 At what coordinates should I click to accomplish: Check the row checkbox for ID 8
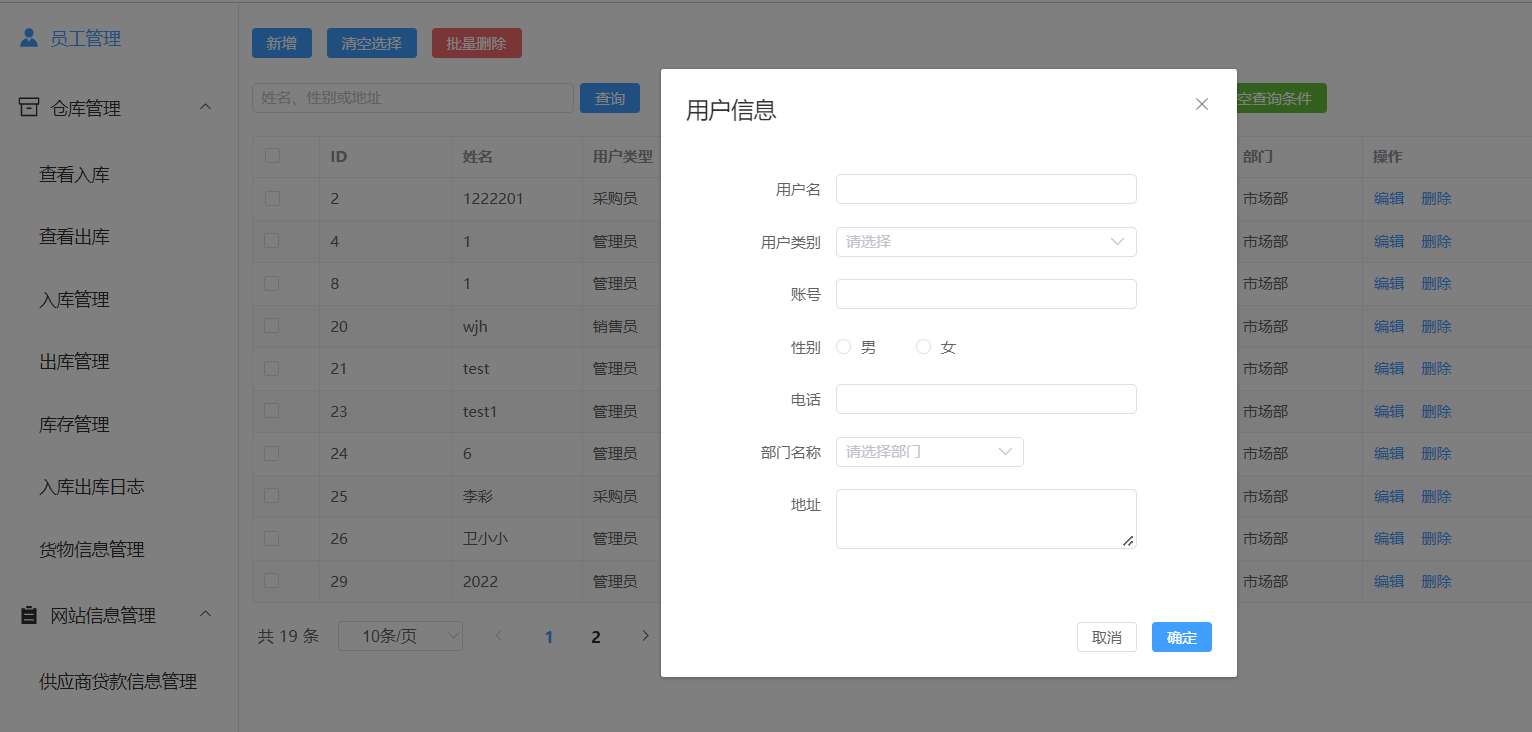tap(272, 283)
